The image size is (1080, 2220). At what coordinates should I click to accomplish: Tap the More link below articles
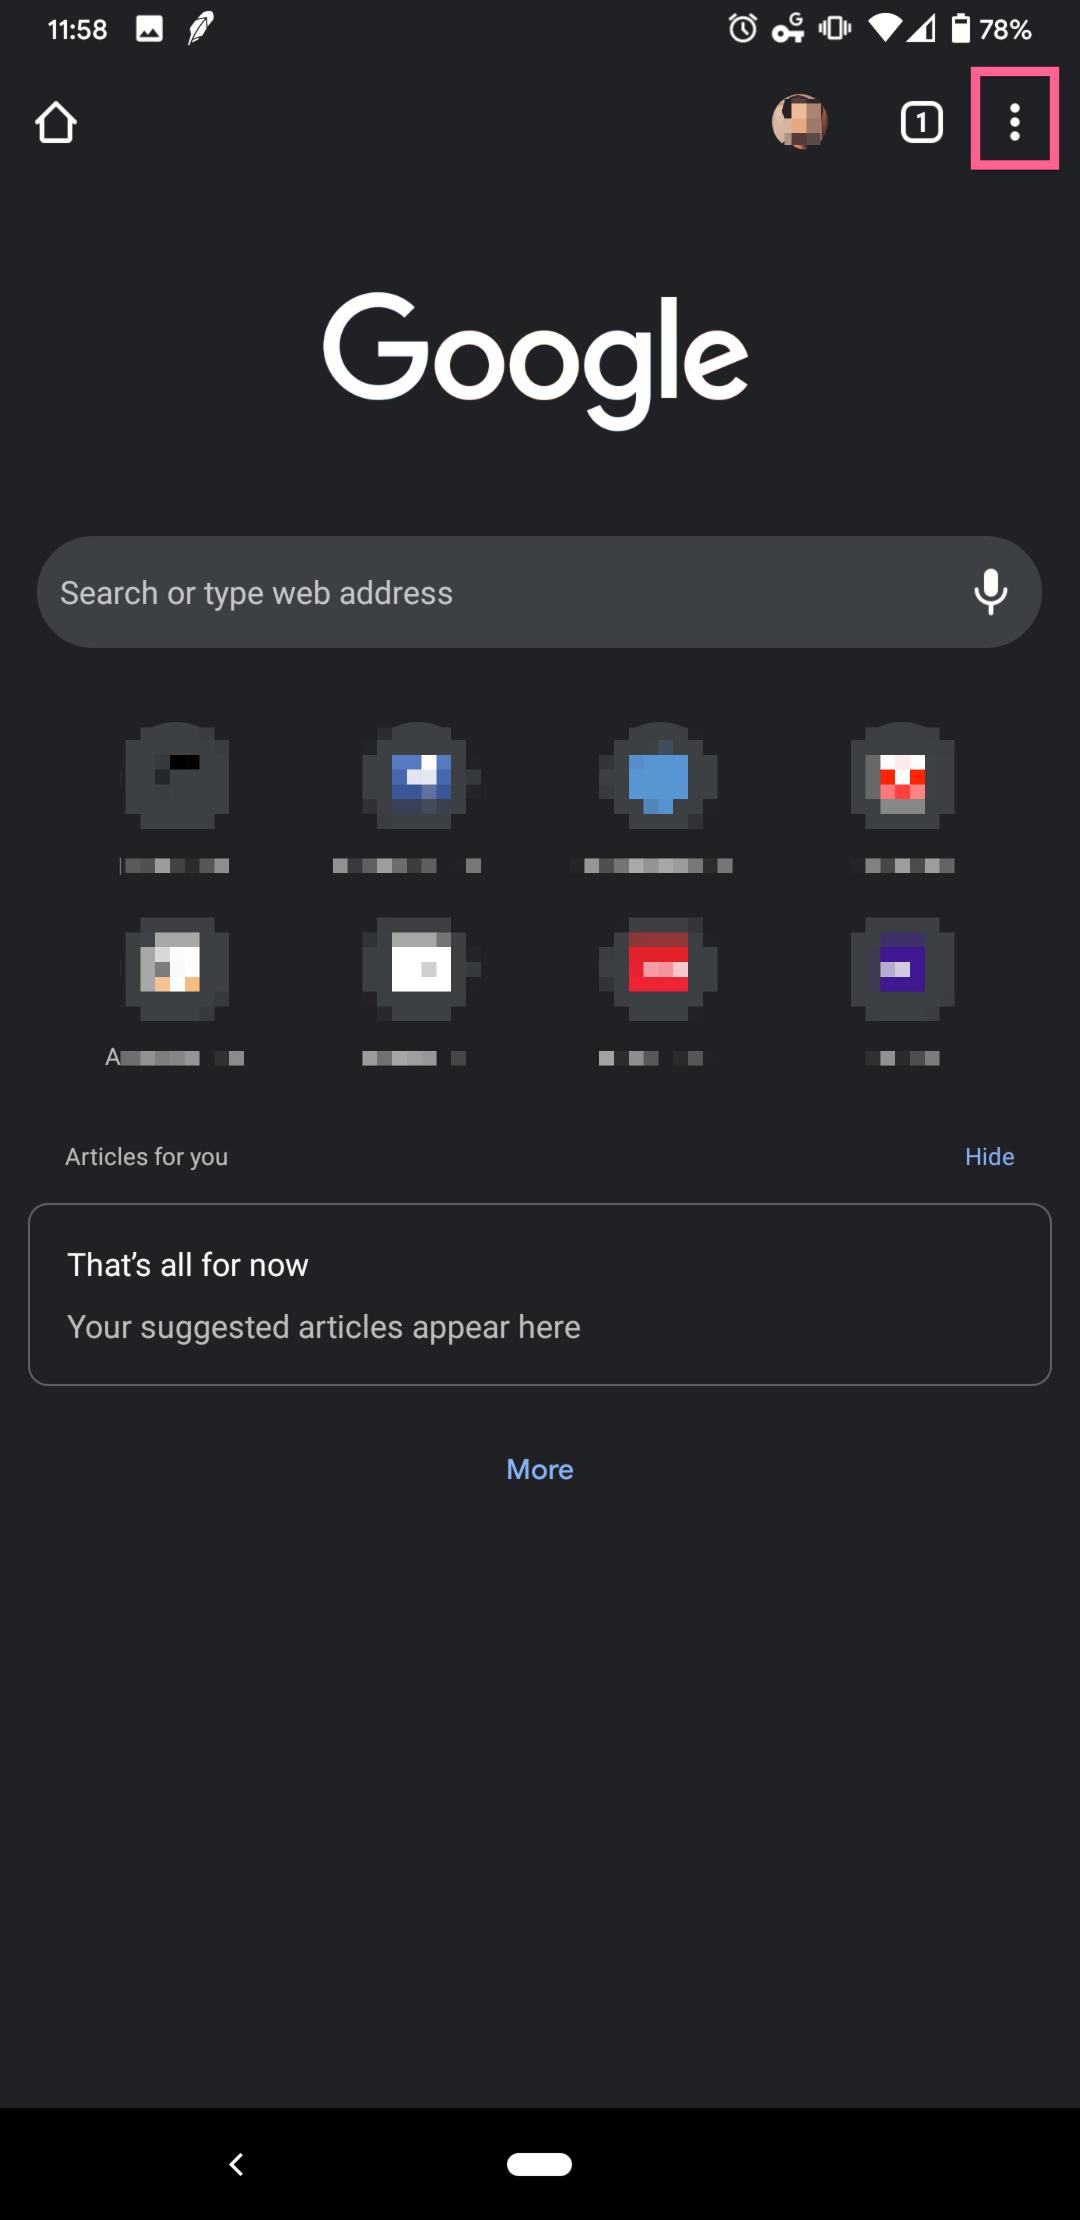(x=540, y=1469)
